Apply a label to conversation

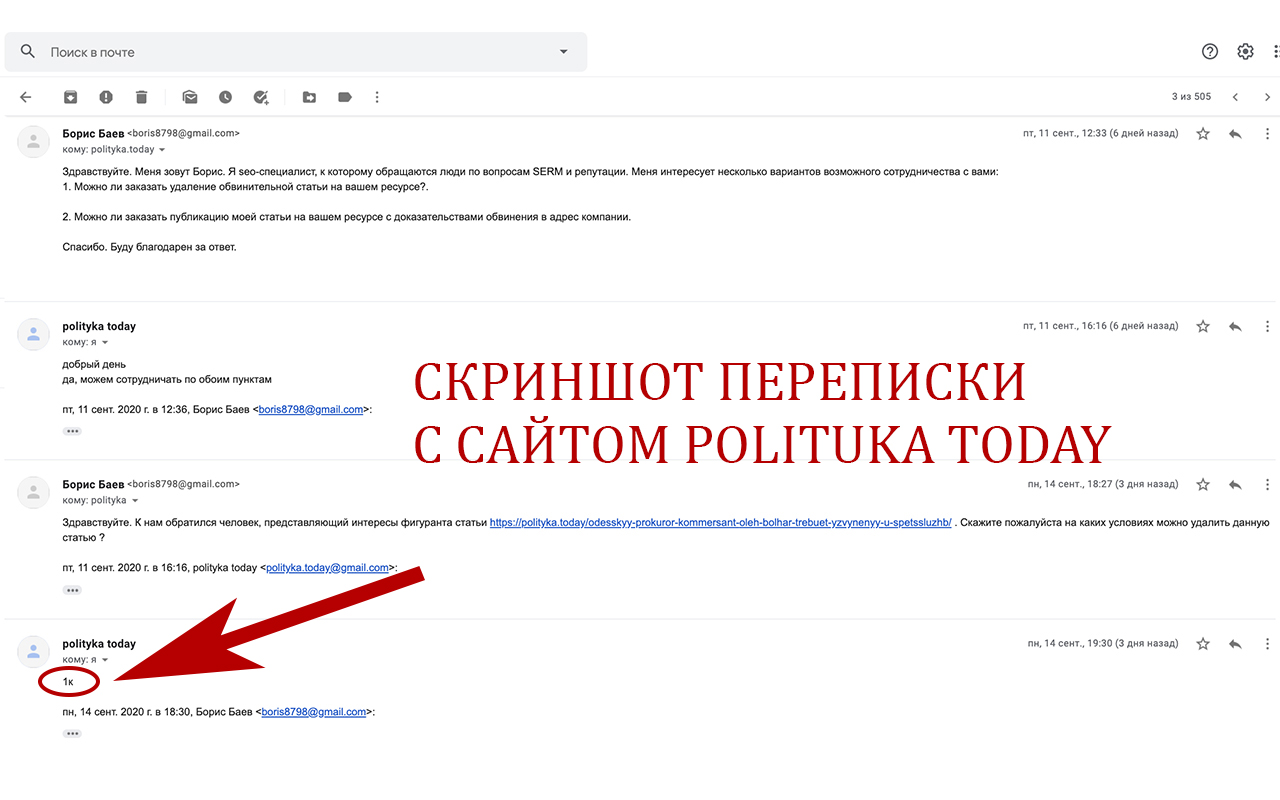(x=345, y=97)
